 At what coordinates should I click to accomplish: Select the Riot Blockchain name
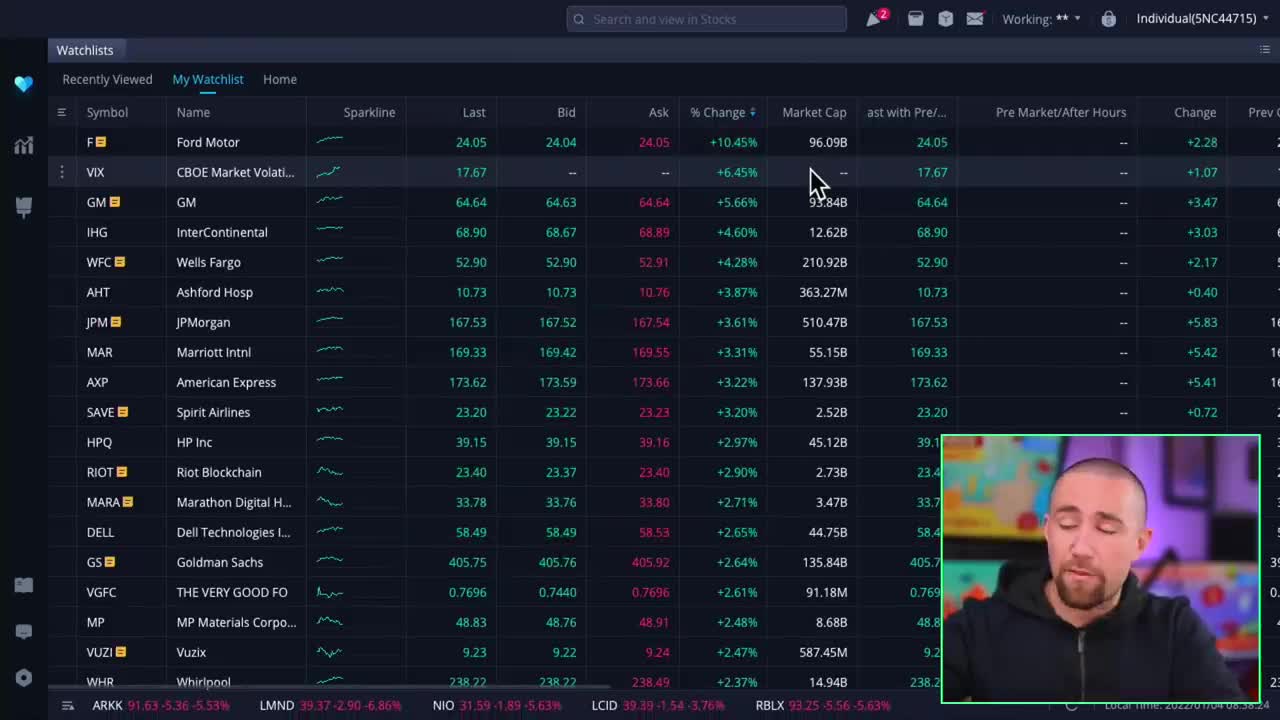coord(219,472)
